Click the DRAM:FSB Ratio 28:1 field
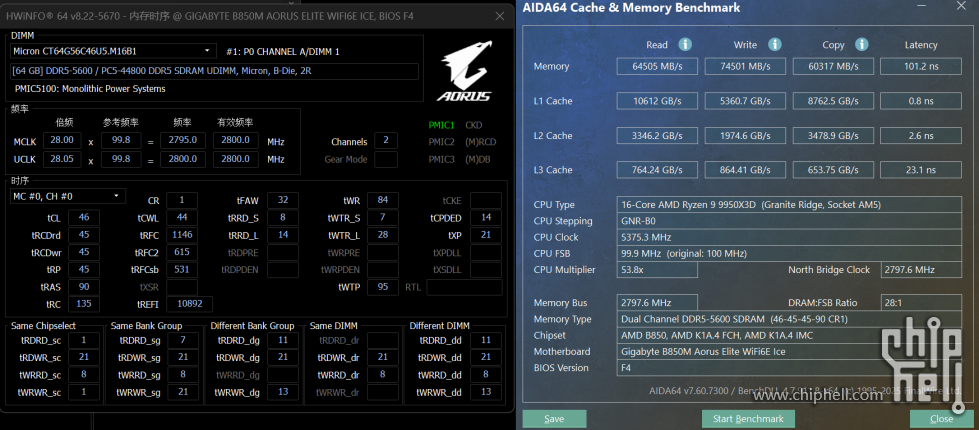Viewport: 979px width, 430px height. click(x=921, y=303)
